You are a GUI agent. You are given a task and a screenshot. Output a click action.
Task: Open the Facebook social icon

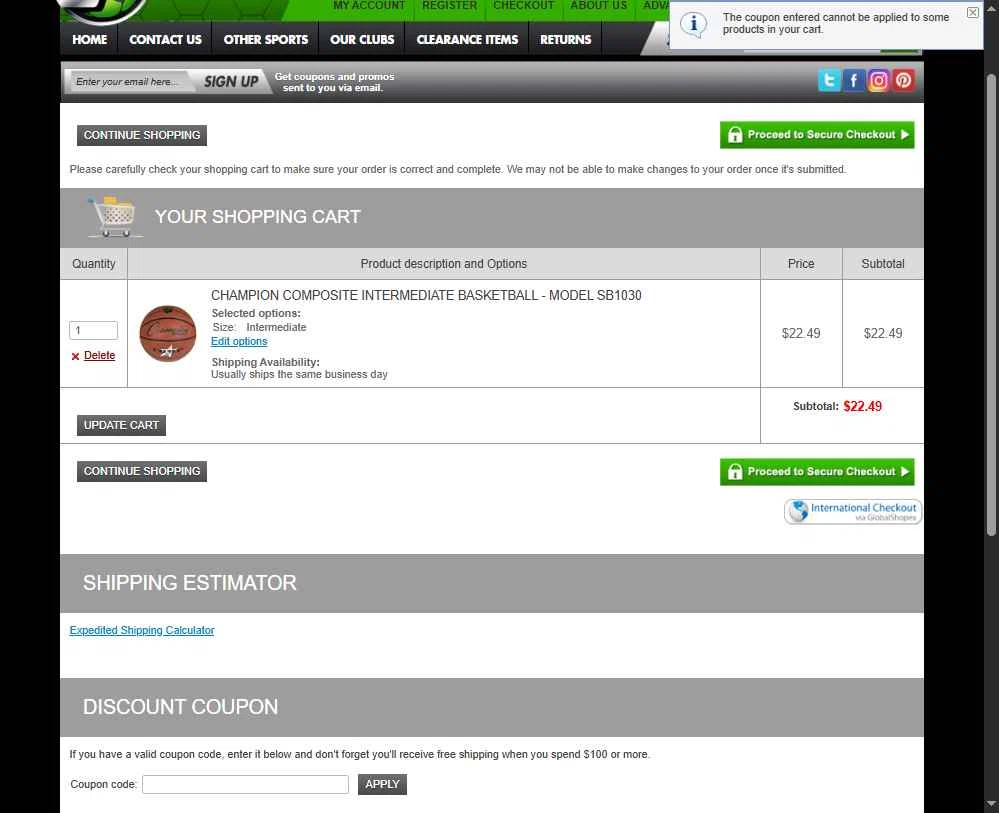[x=854, y=80]
